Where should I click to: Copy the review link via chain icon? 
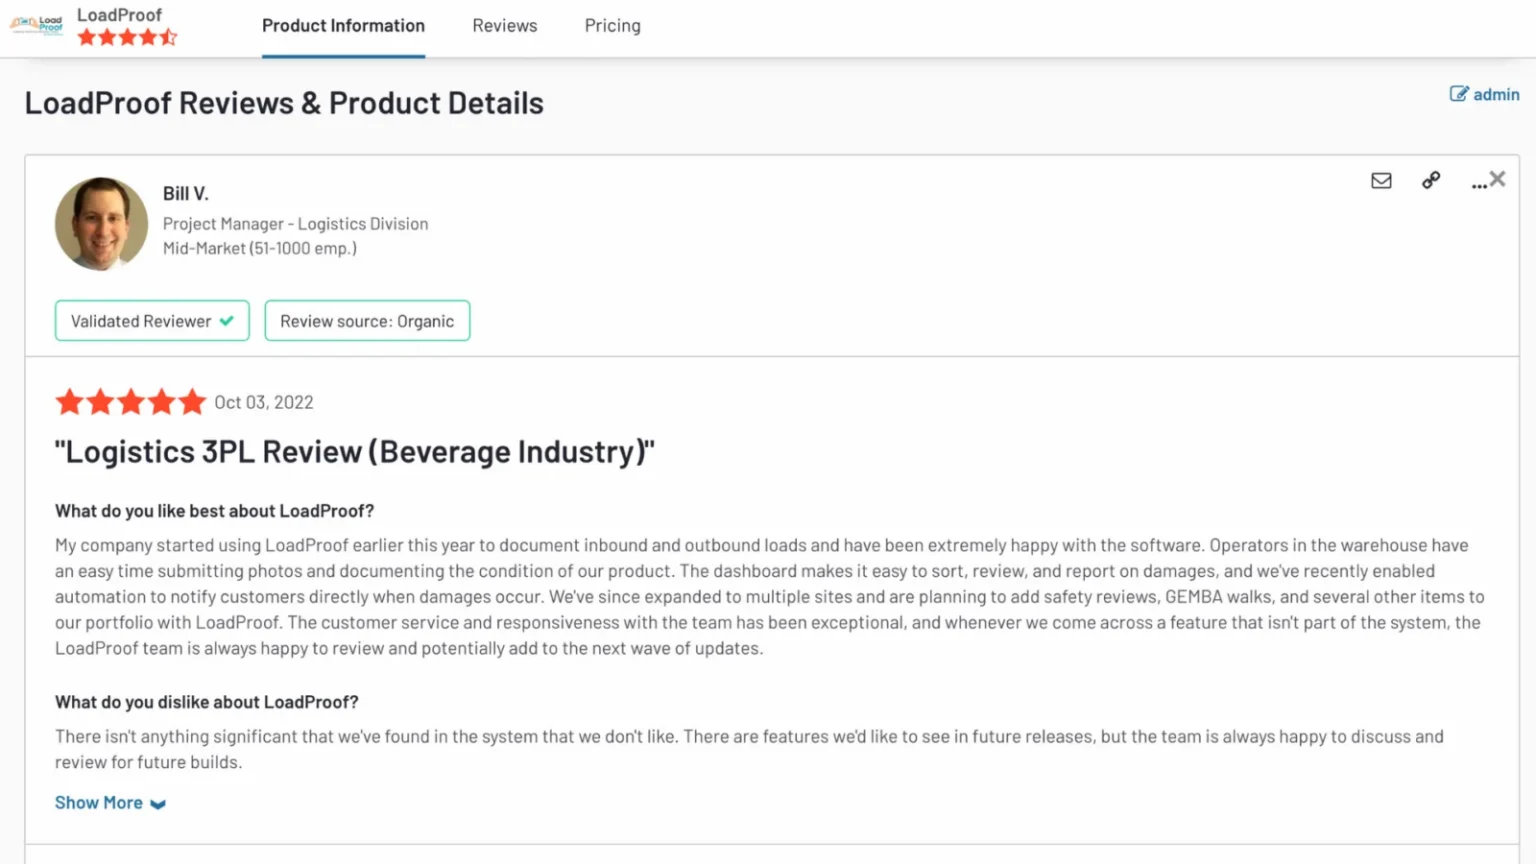coord(1431,180)
